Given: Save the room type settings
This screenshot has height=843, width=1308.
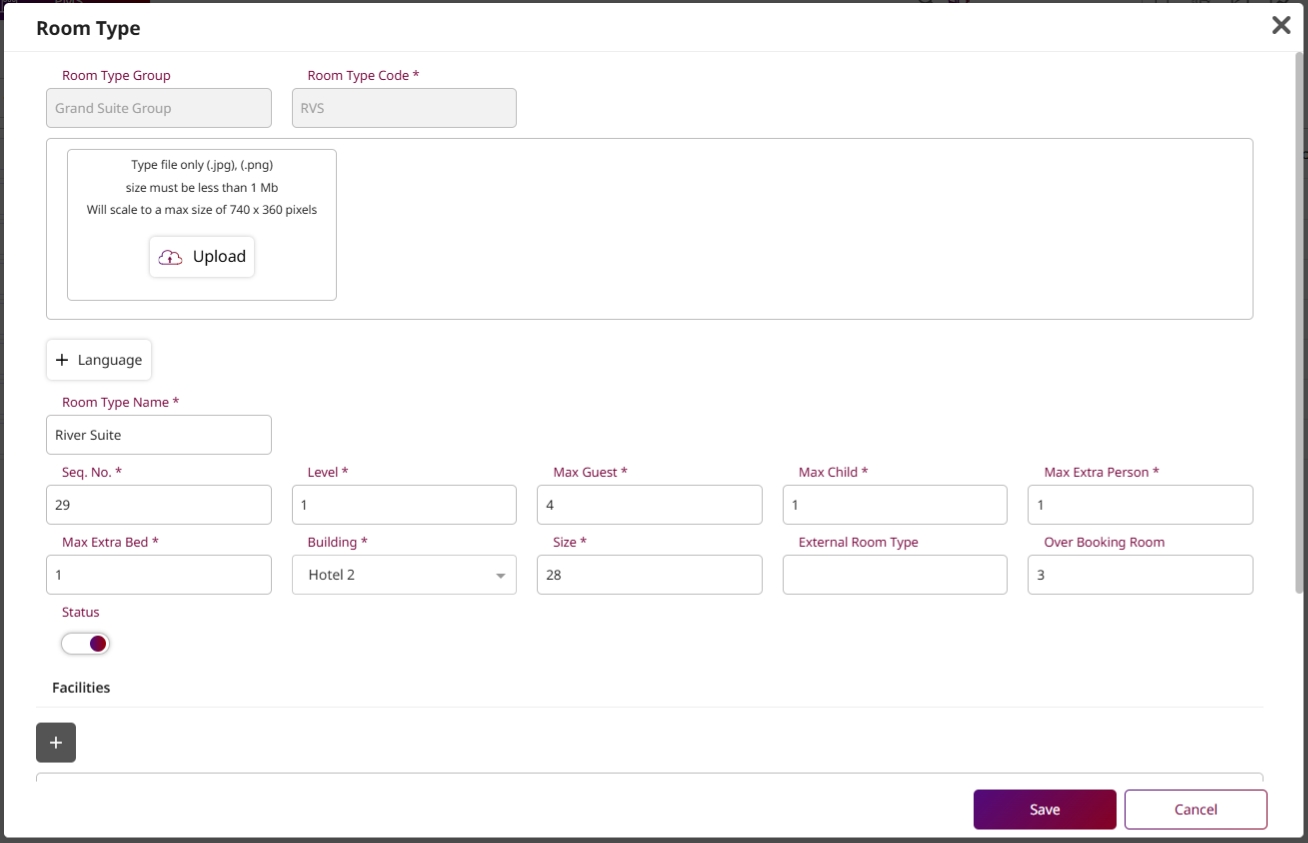Looking at the screenshot, I should tap(1044, 810).
